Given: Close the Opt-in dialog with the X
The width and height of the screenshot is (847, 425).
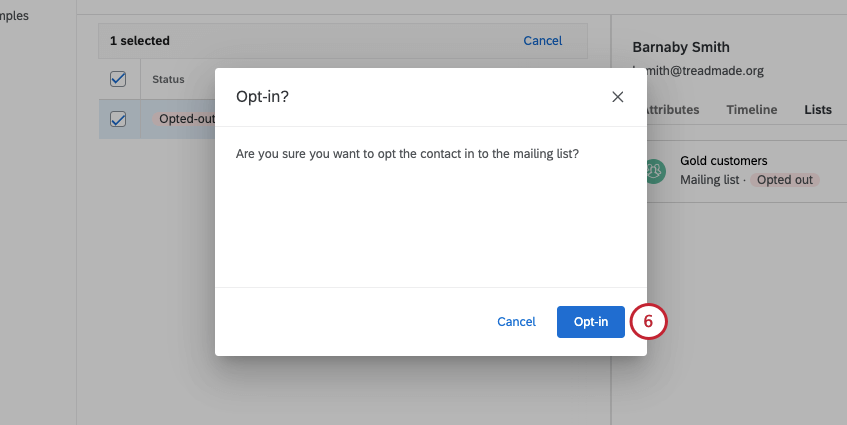Looking at the screenshot, I should click(618, 97).
